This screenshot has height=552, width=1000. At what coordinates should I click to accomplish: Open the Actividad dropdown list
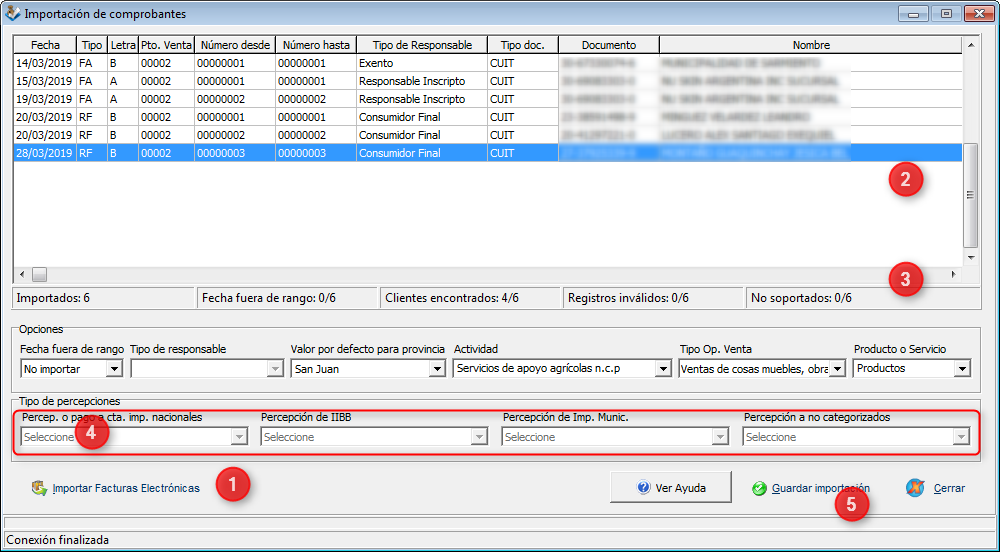click(662, 369)
